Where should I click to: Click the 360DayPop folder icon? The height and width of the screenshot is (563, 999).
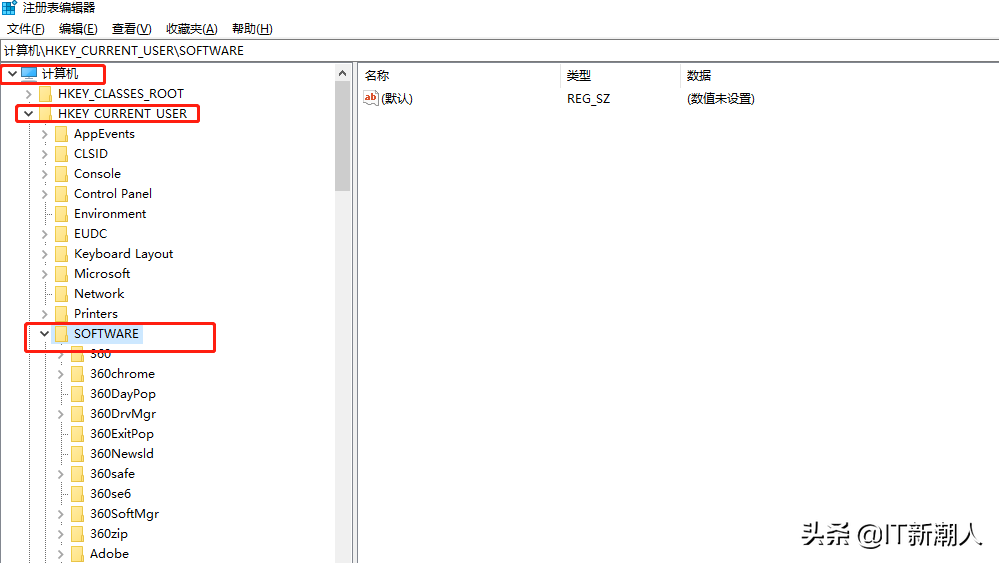[77, 394]
